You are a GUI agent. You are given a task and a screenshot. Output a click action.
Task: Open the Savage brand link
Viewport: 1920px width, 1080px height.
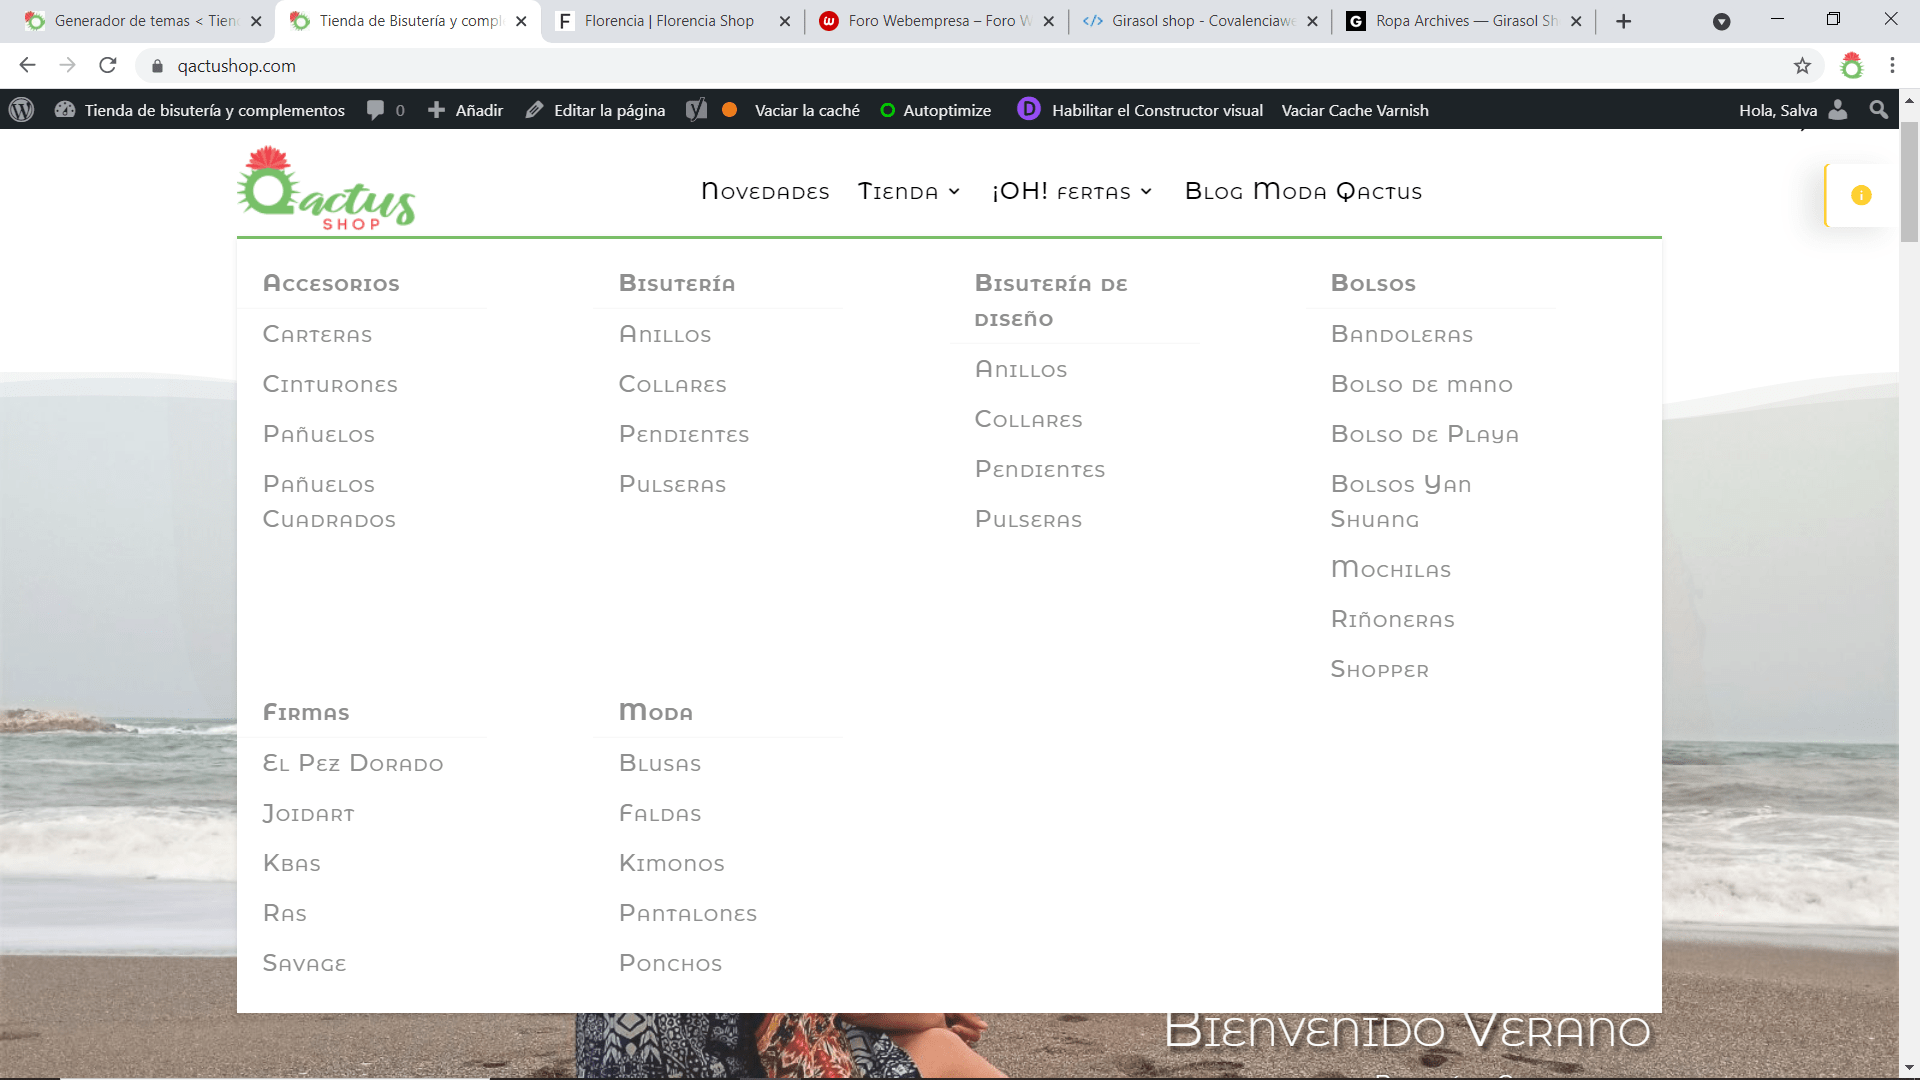pos(305,964)
